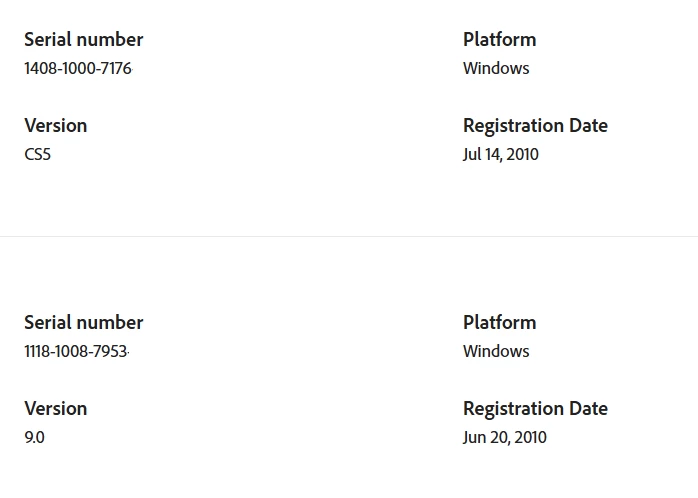Click the first Serial number heading
Viewport: 698px width, 498px height.
pos(84,40)
